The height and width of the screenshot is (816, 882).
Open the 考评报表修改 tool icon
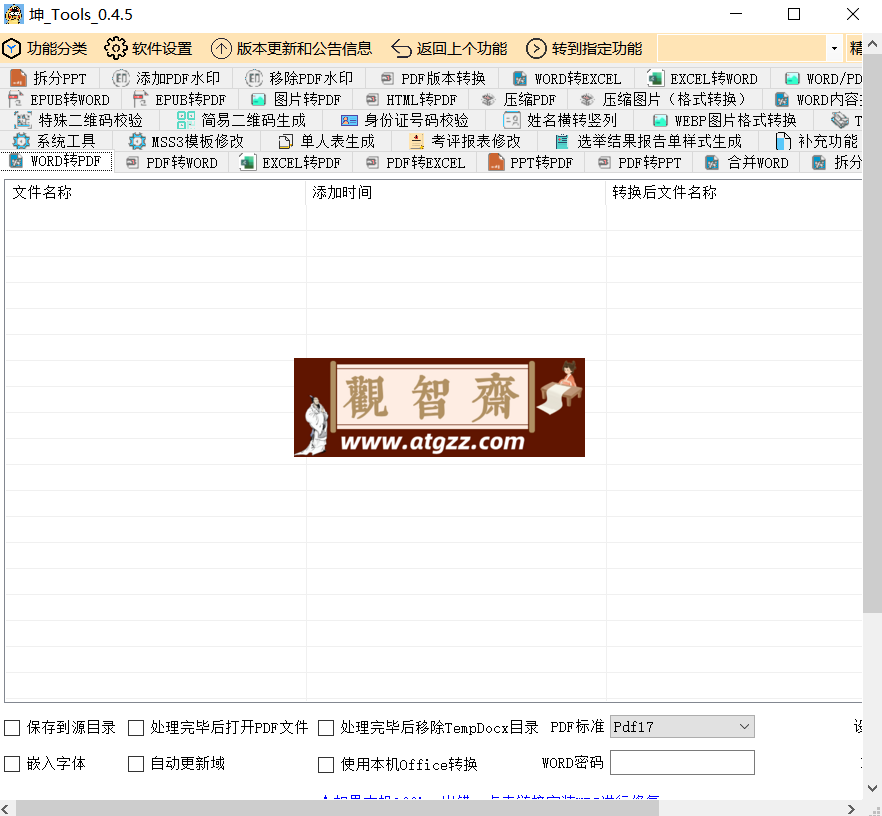coord(416,141)
